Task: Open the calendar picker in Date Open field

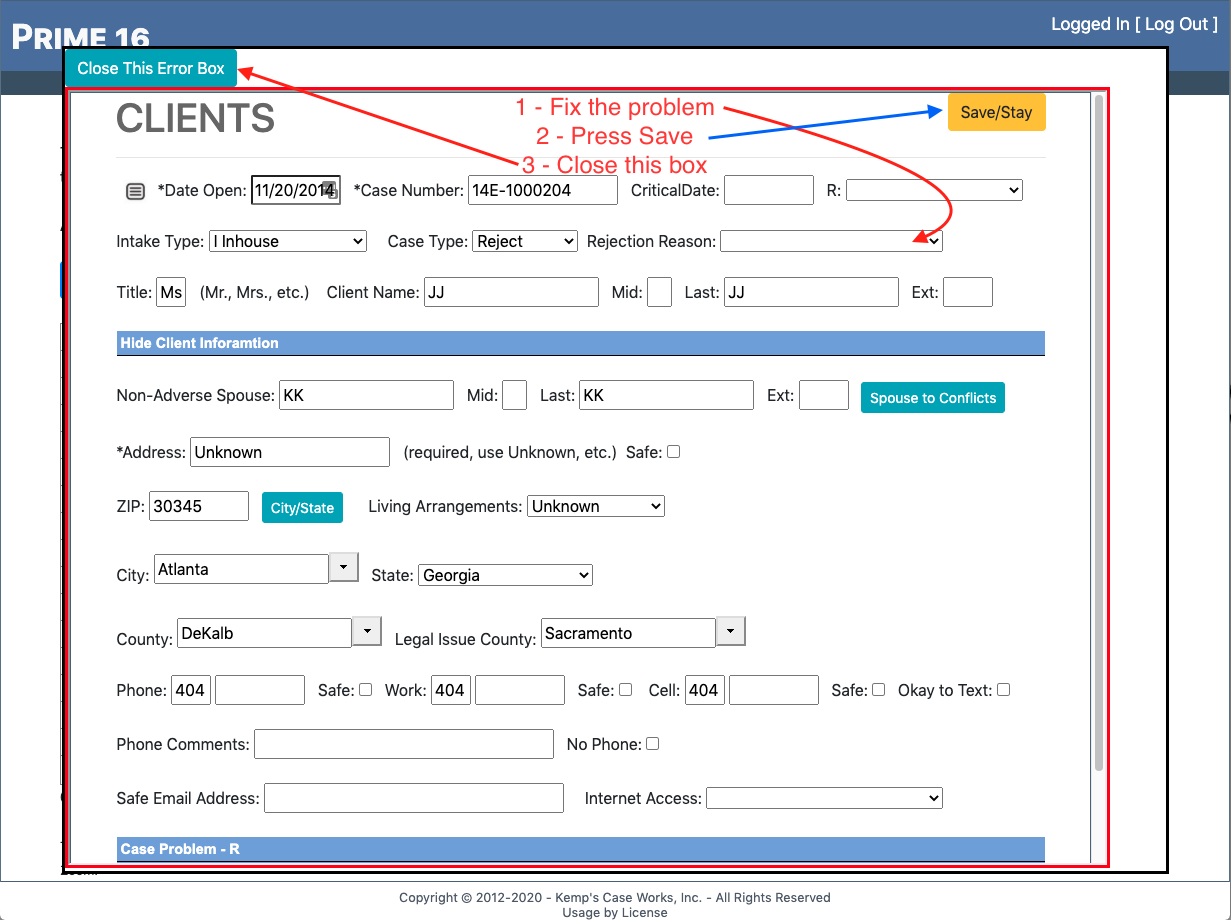Action: click(332, 192)
